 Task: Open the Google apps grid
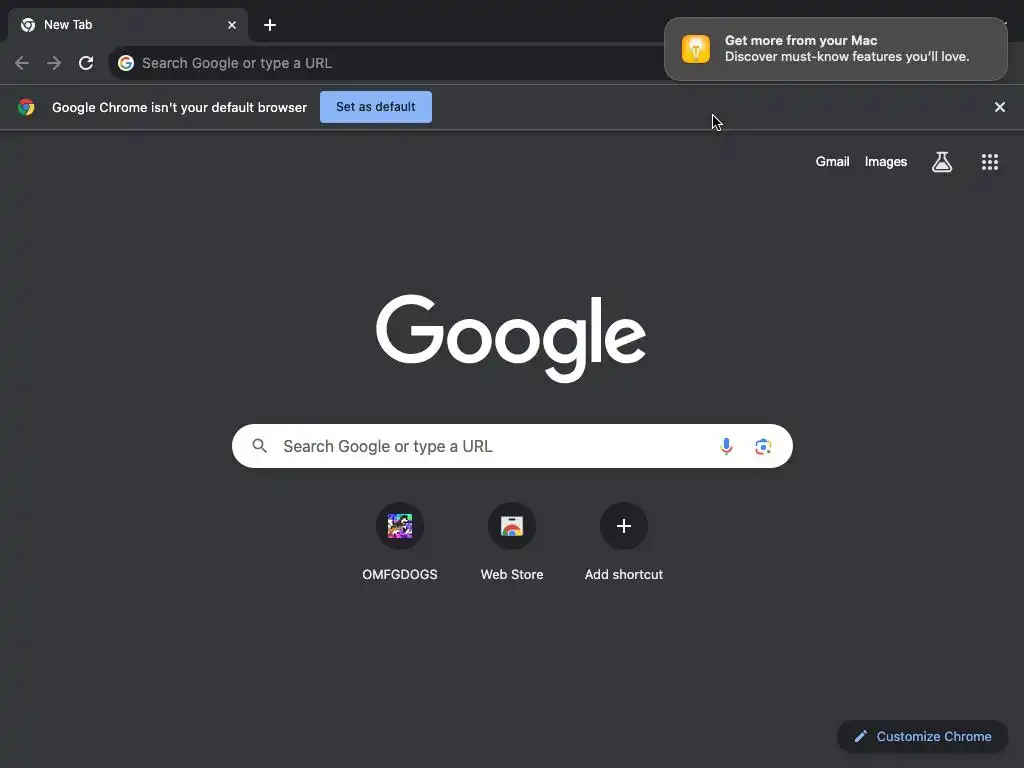(989, 161)
